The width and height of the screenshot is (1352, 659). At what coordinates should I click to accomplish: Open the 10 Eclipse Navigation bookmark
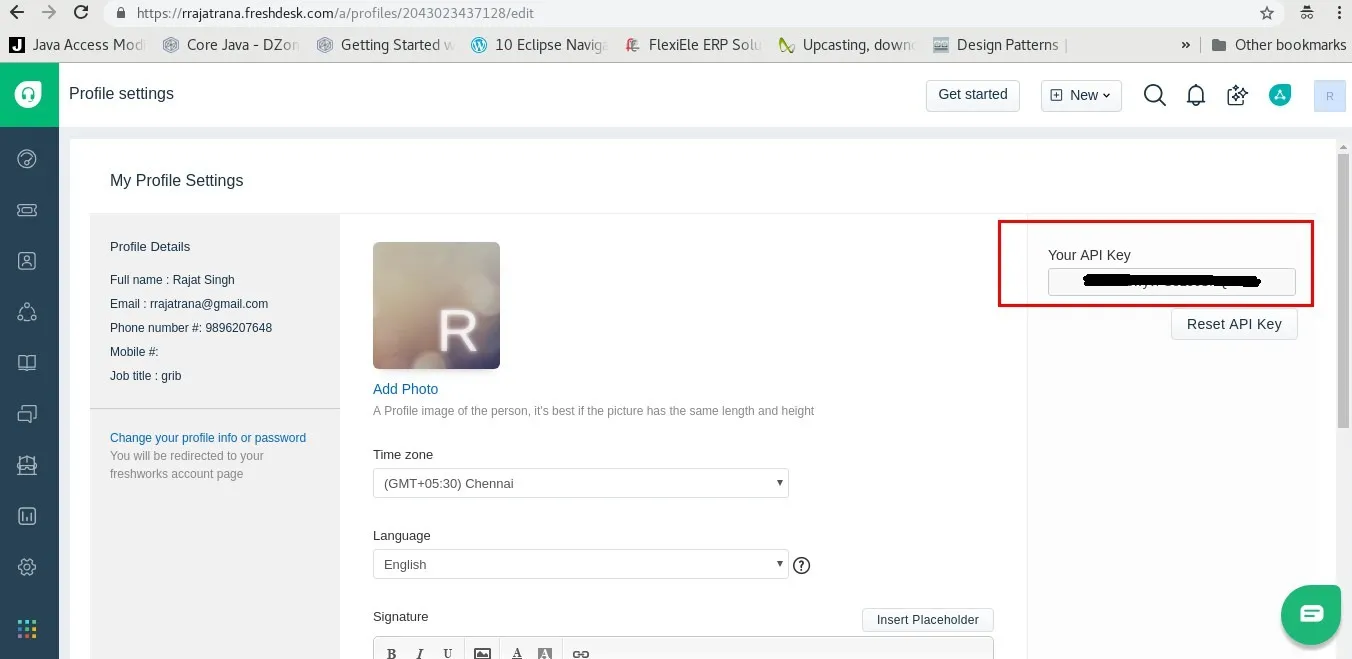point(538,45)
